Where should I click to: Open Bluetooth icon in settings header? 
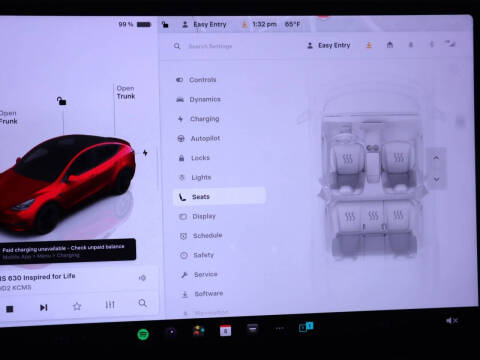tap(431, 44)
